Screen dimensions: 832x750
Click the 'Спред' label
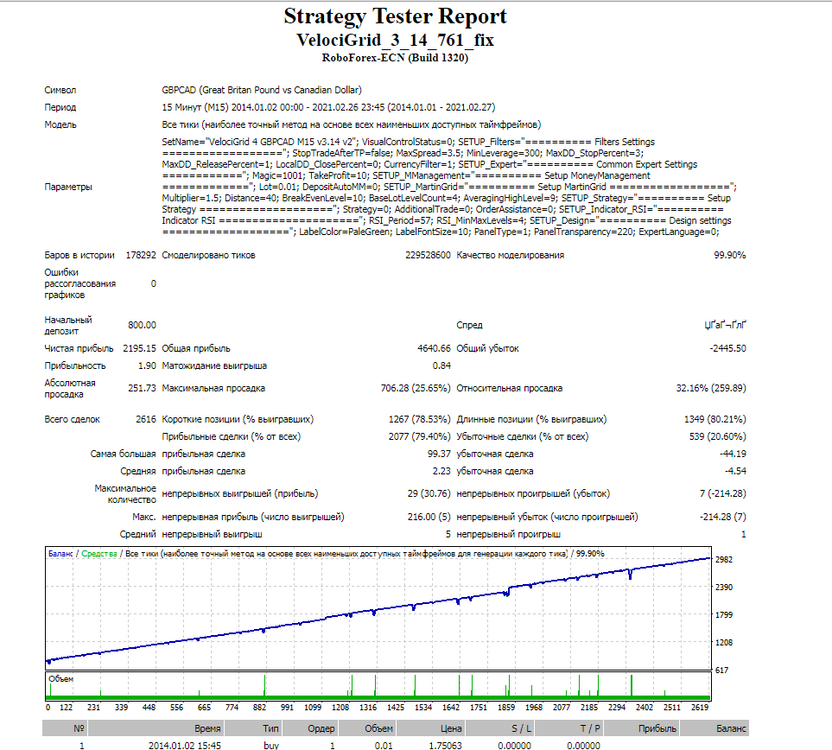(x=470, y=325)
